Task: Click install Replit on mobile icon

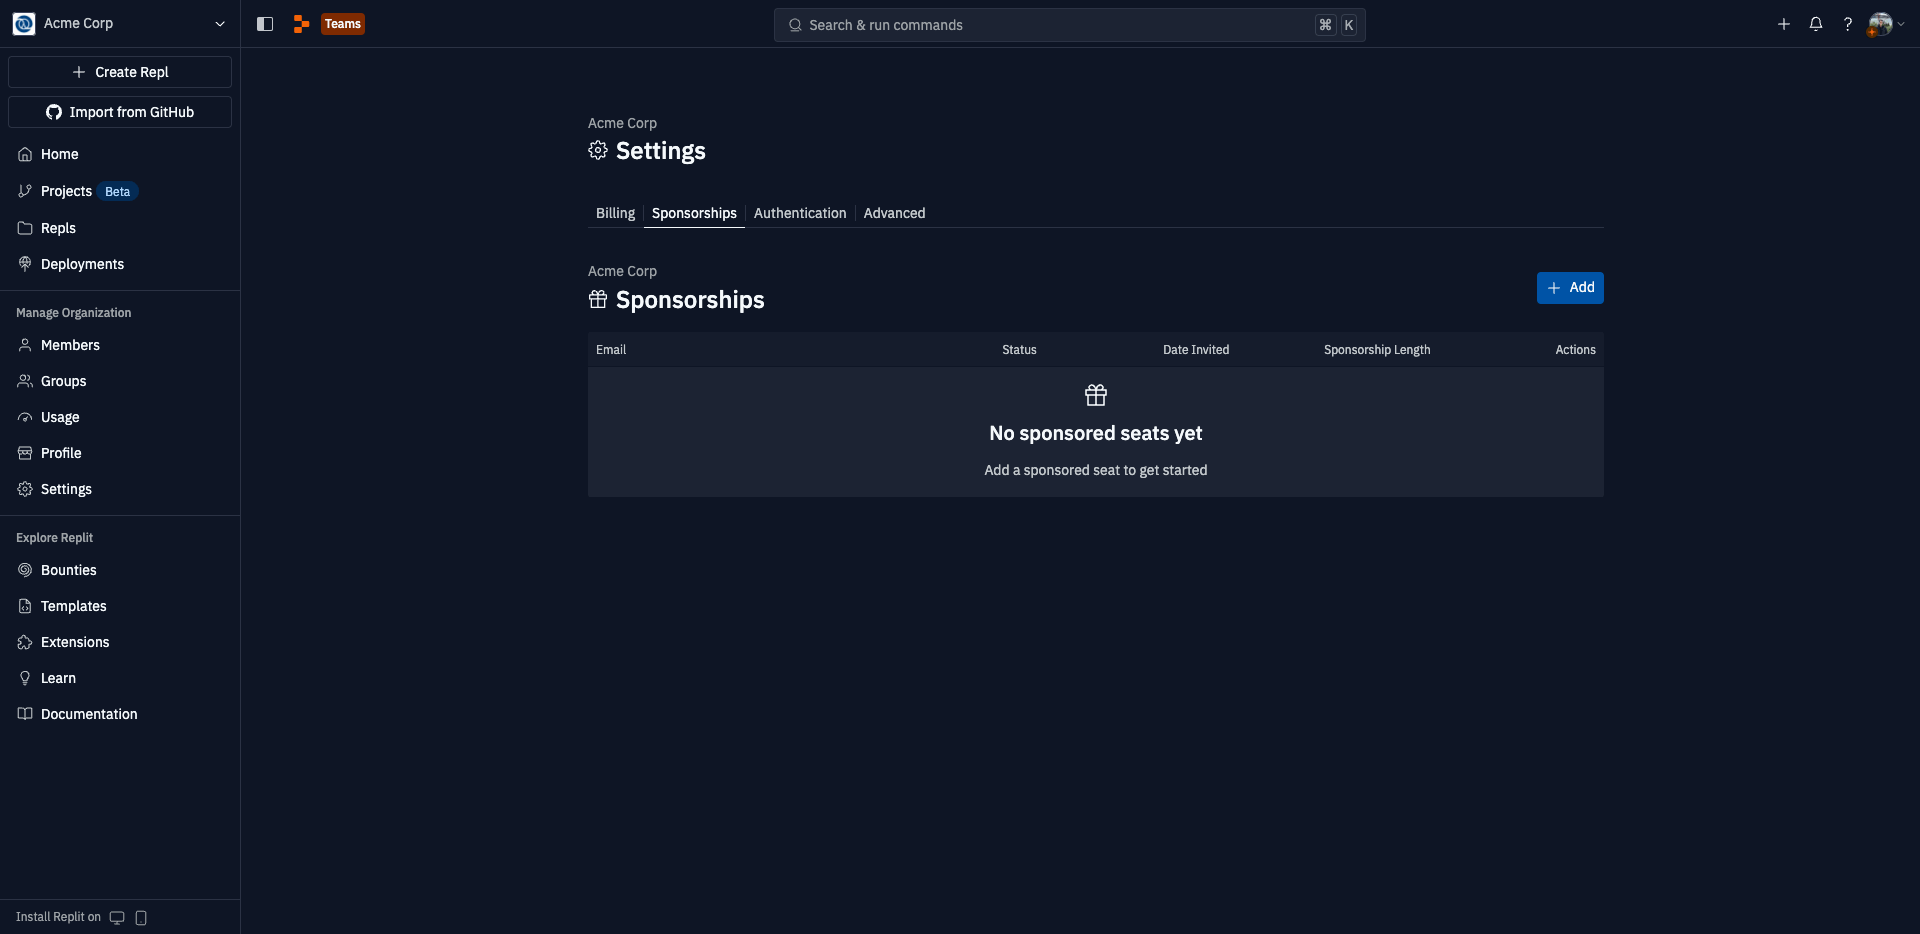Action: point(141,918)
